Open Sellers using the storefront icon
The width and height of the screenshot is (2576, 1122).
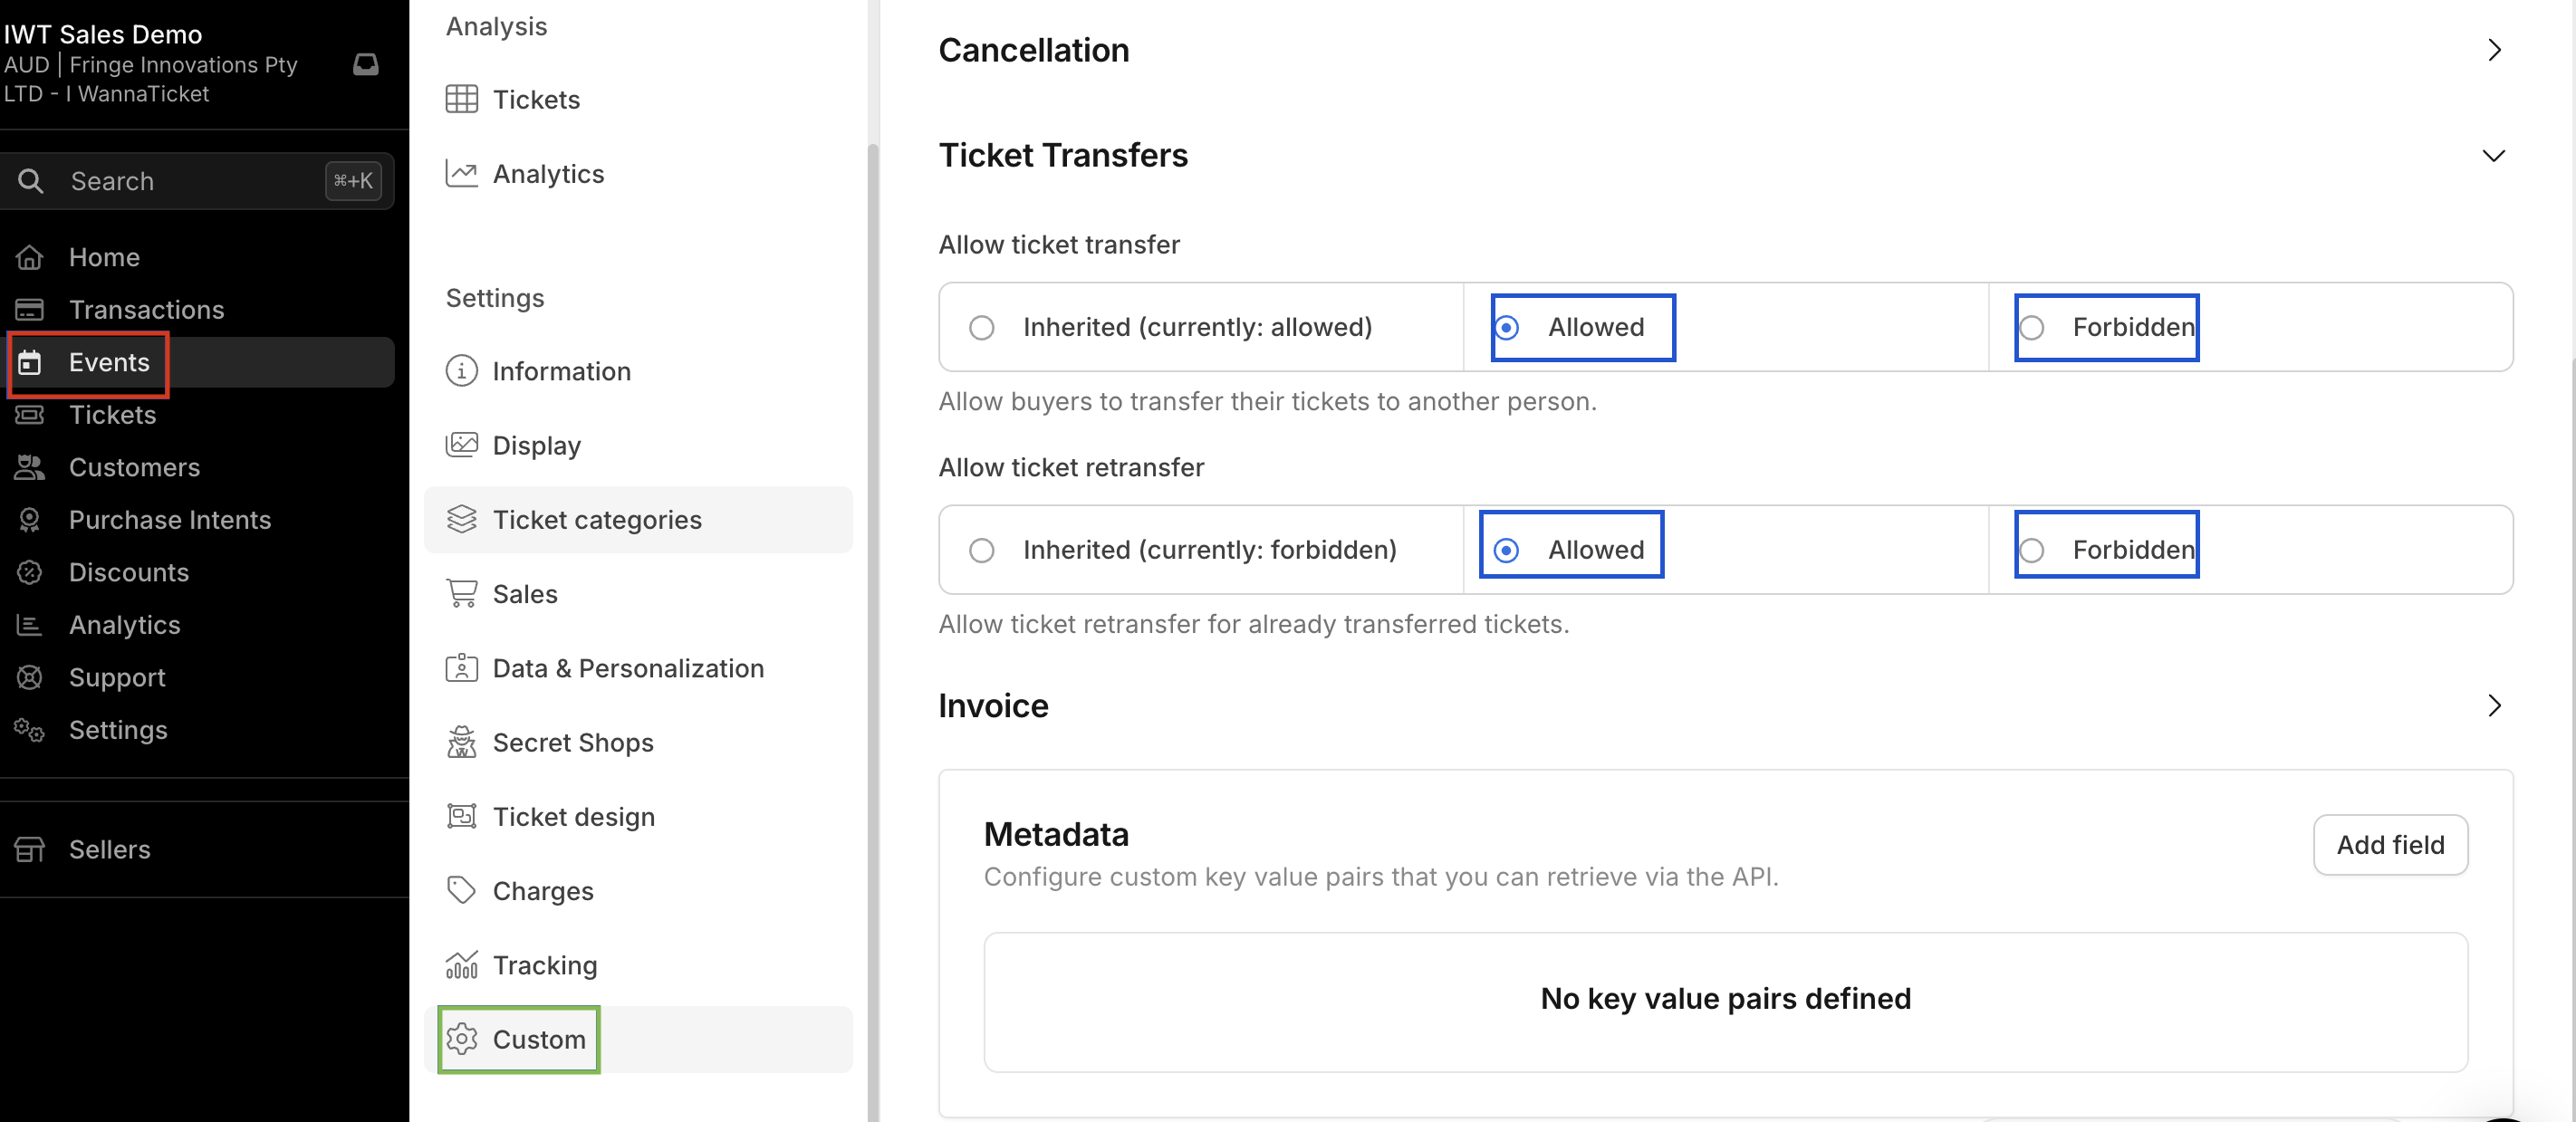[x=30, y=850]
